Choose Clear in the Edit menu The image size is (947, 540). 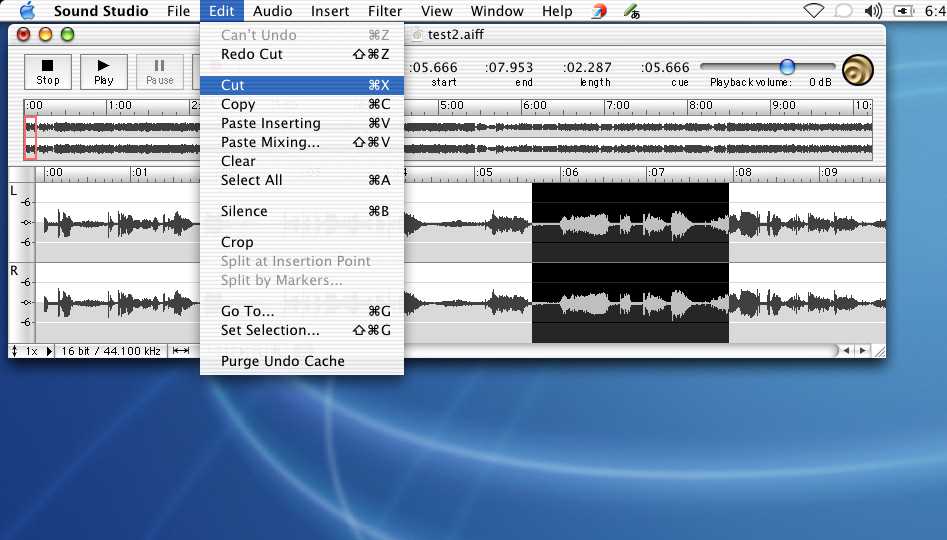[302, 161]
